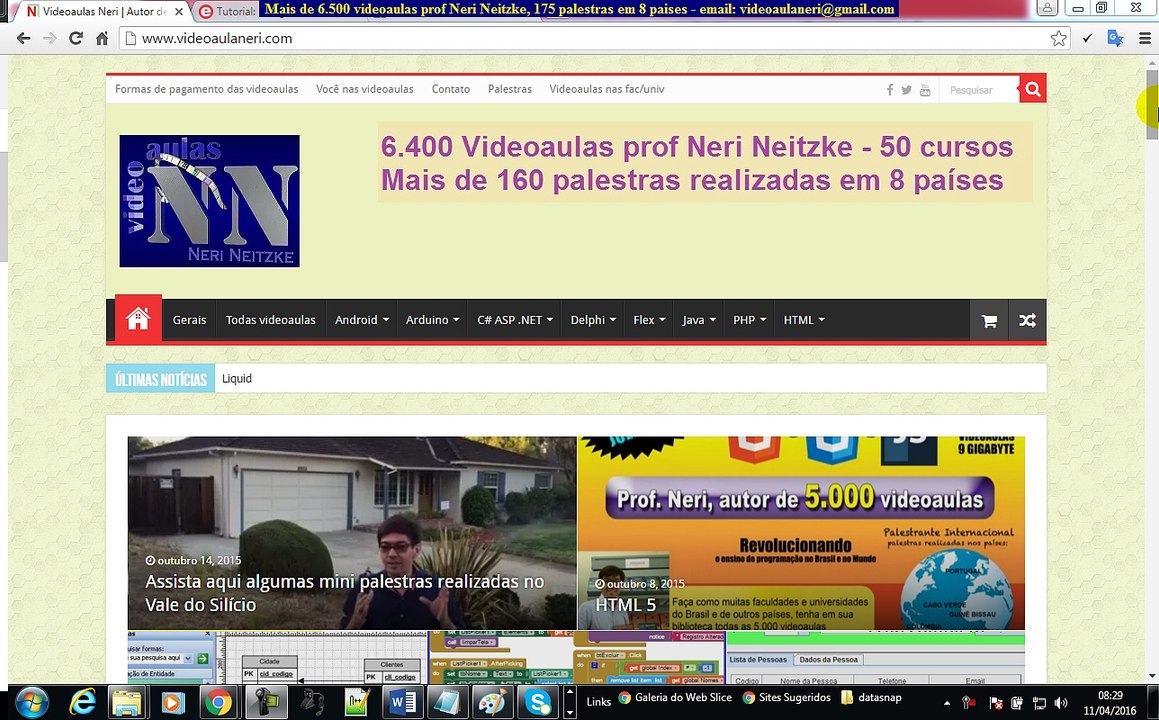Click the shuffle random article icon
The width and height of the screenshot is (1159, 720).
pos(1027,320)
